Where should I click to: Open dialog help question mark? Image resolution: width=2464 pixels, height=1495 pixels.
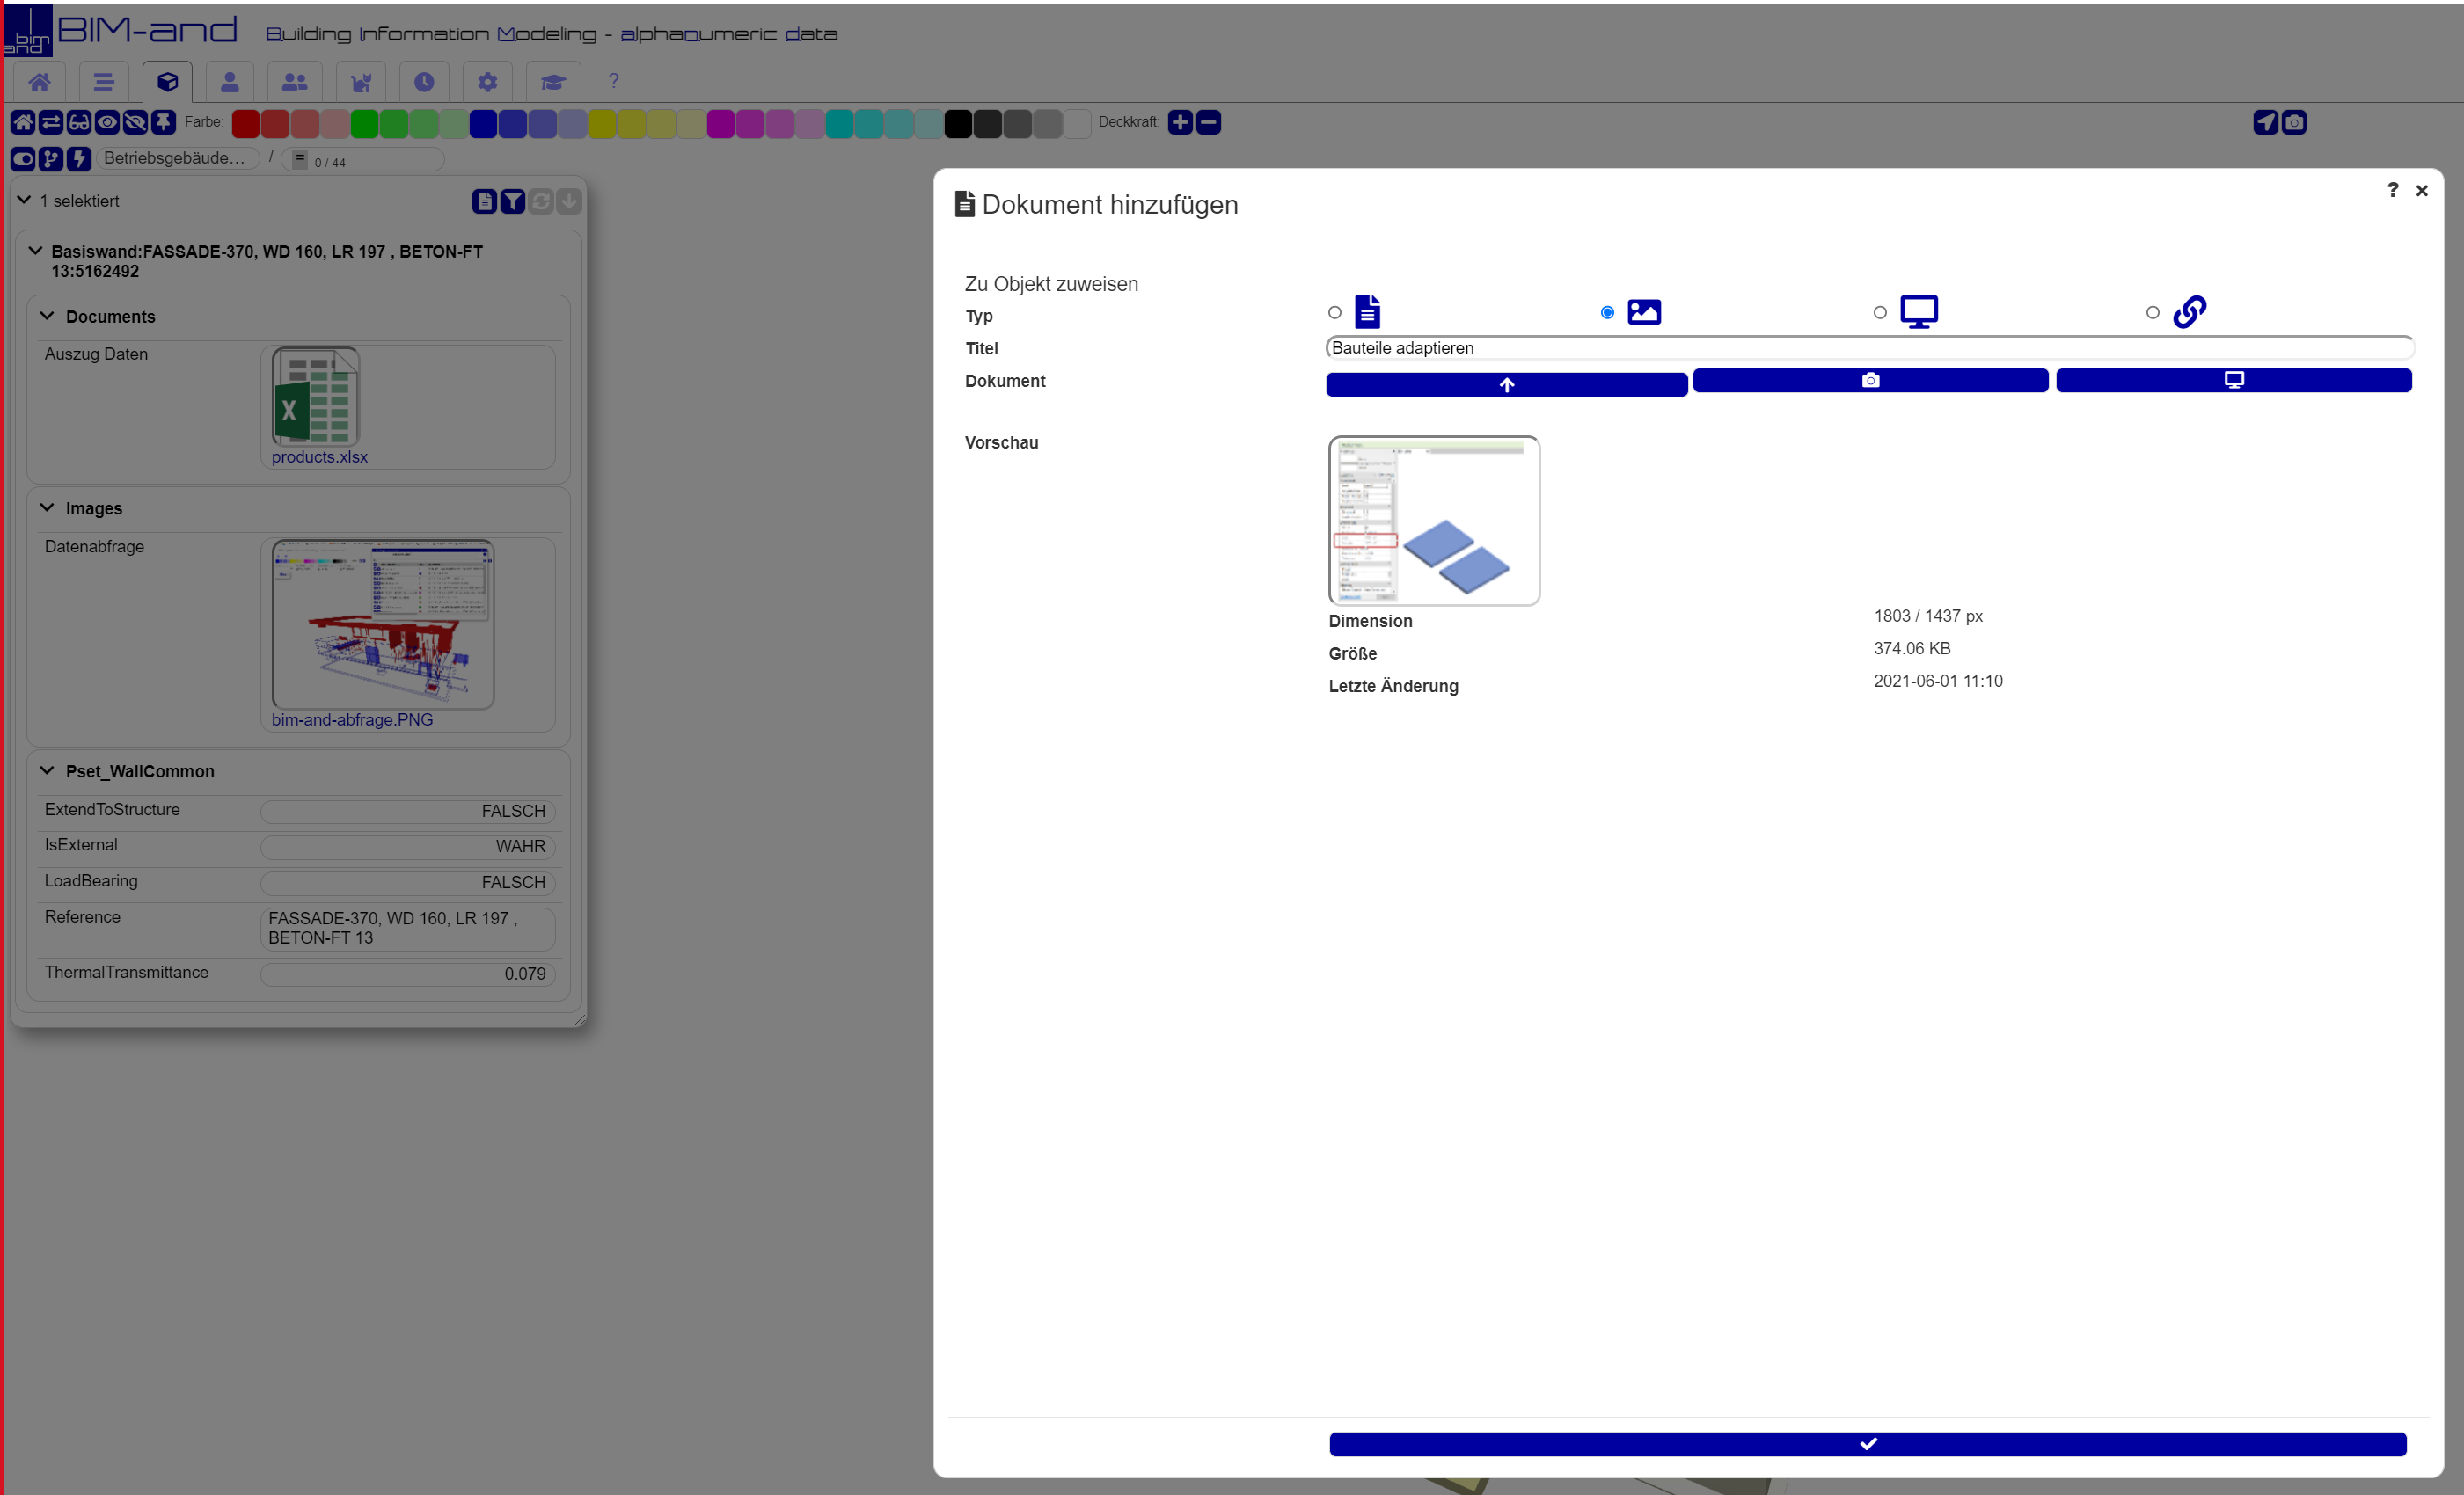point(2393,190)
